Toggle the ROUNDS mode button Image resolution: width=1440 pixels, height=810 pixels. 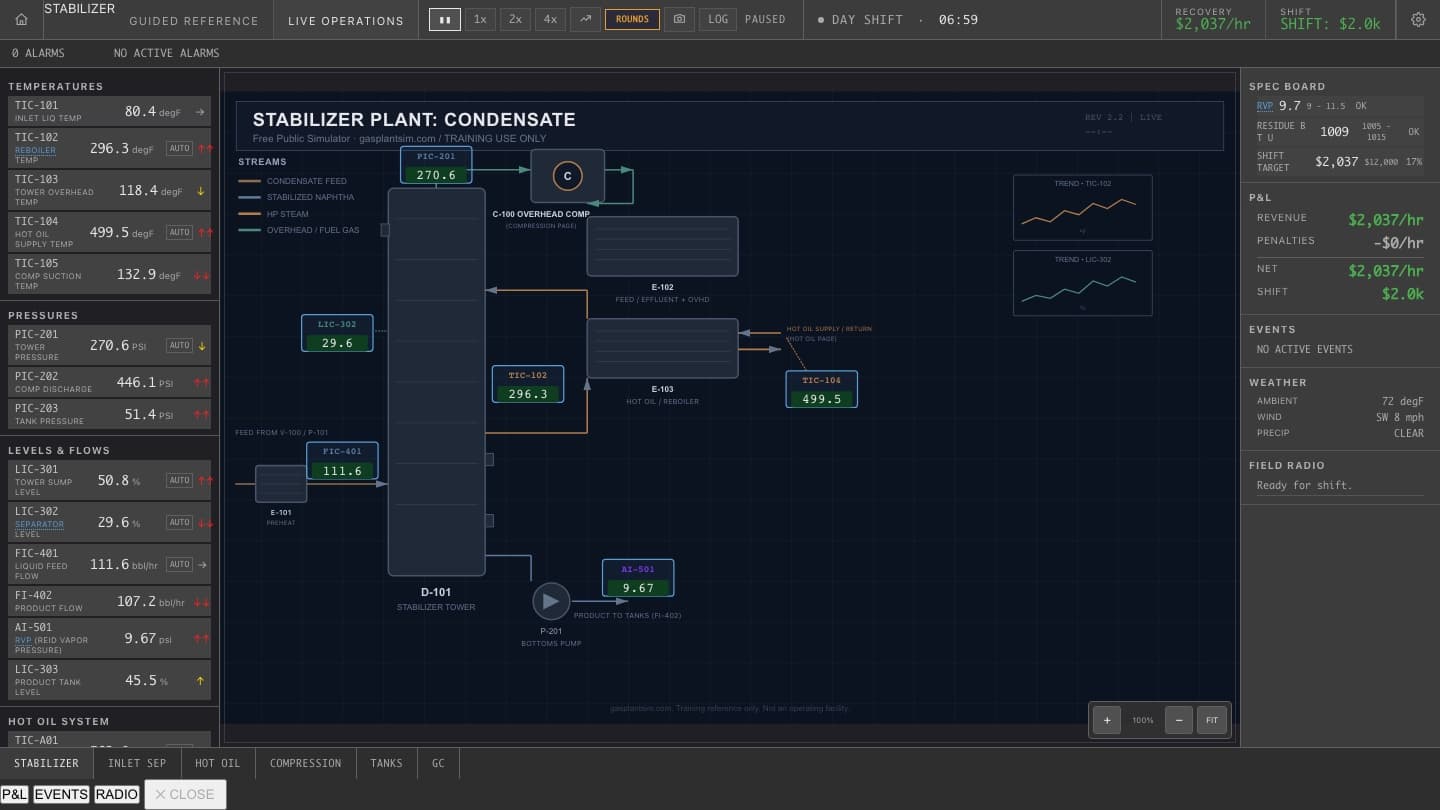point(632,19)
